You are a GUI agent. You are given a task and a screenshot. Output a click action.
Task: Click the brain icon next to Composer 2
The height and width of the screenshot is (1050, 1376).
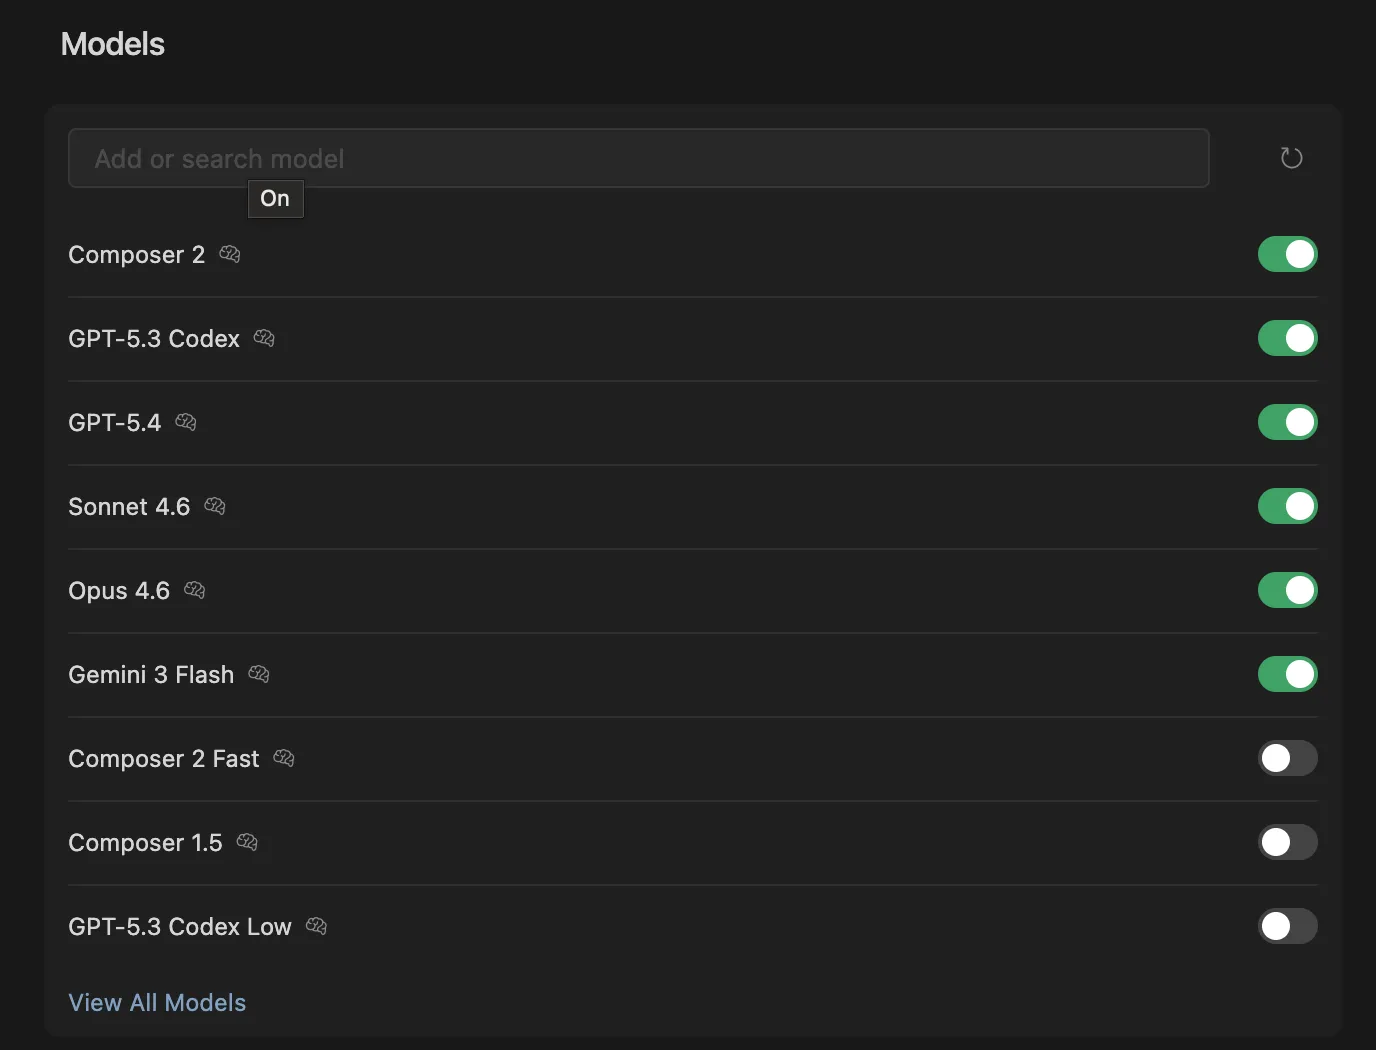230,254
